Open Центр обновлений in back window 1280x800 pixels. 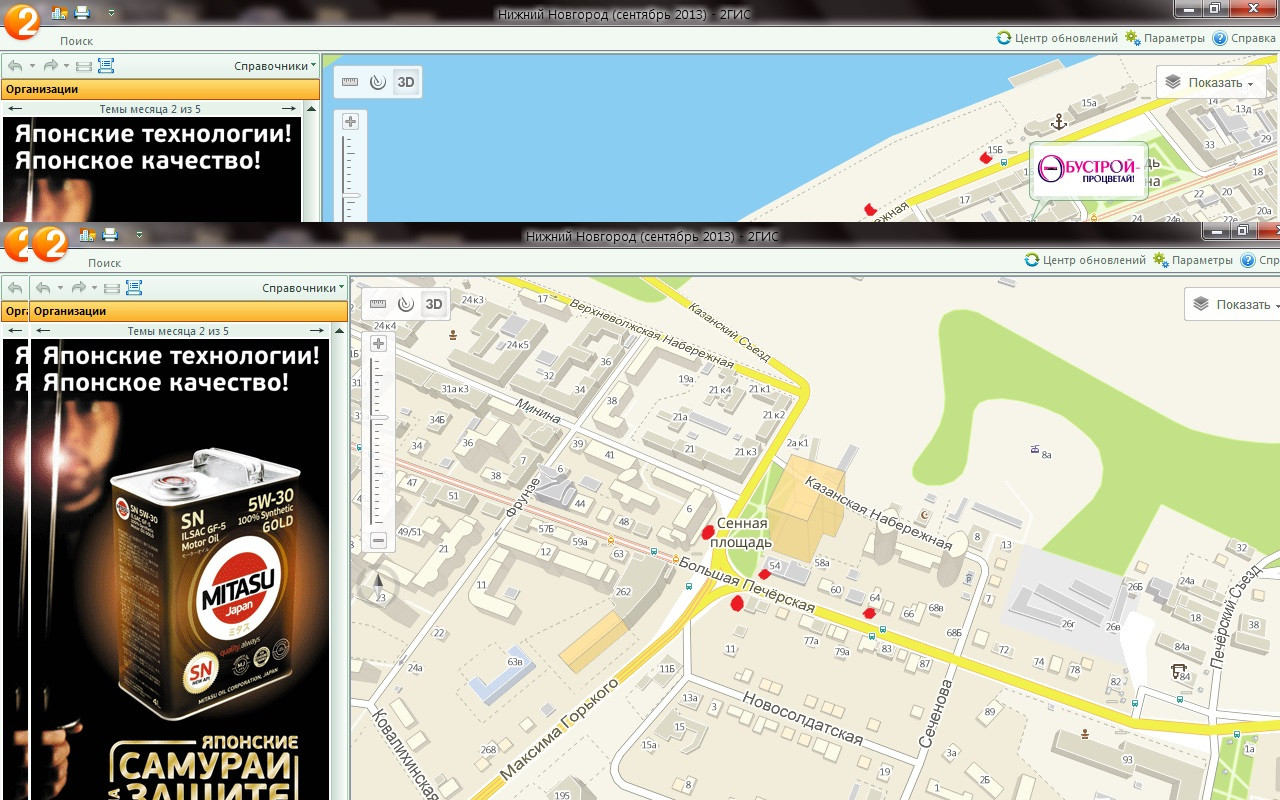[1057, 38]
